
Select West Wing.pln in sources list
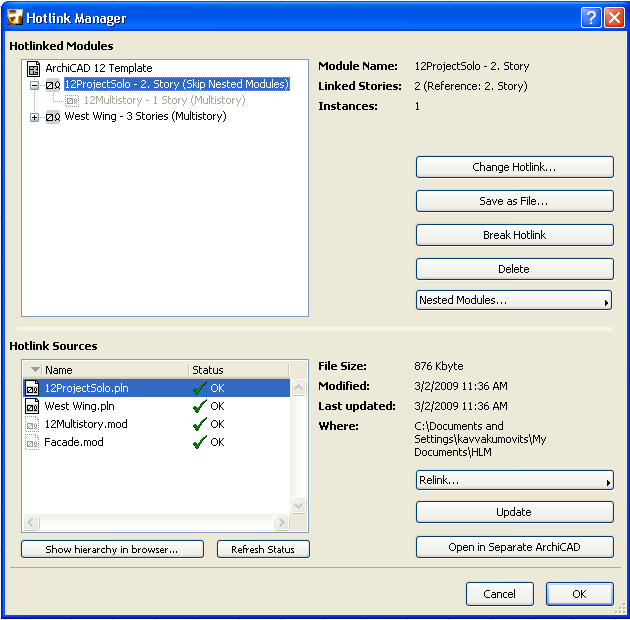coord(156,406)
